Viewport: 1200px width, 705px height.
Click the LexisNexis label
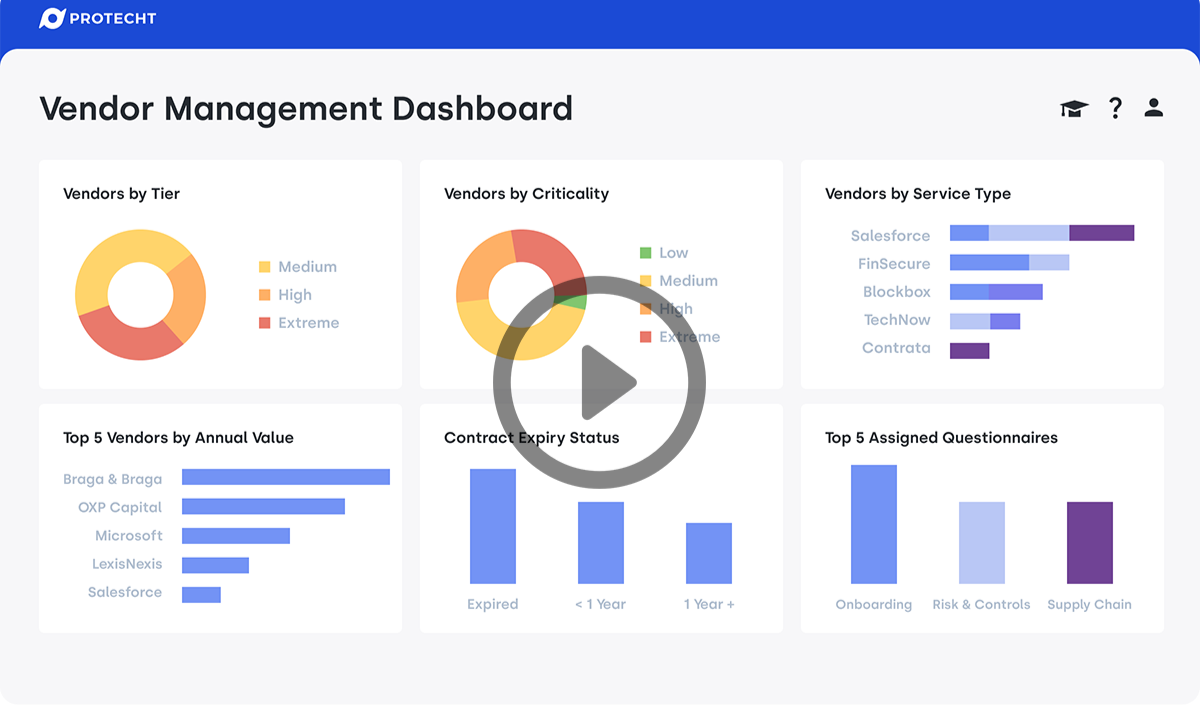coord(127,563)
